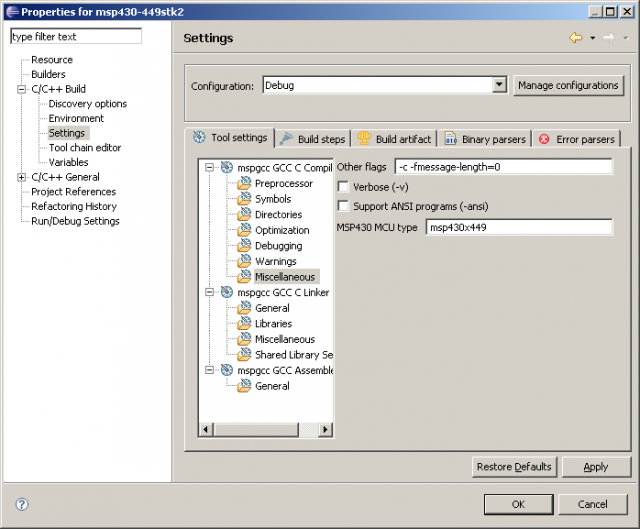Click the forward navigation arrow icon
The height and width of the screenshot is (529, 640).
609,38
